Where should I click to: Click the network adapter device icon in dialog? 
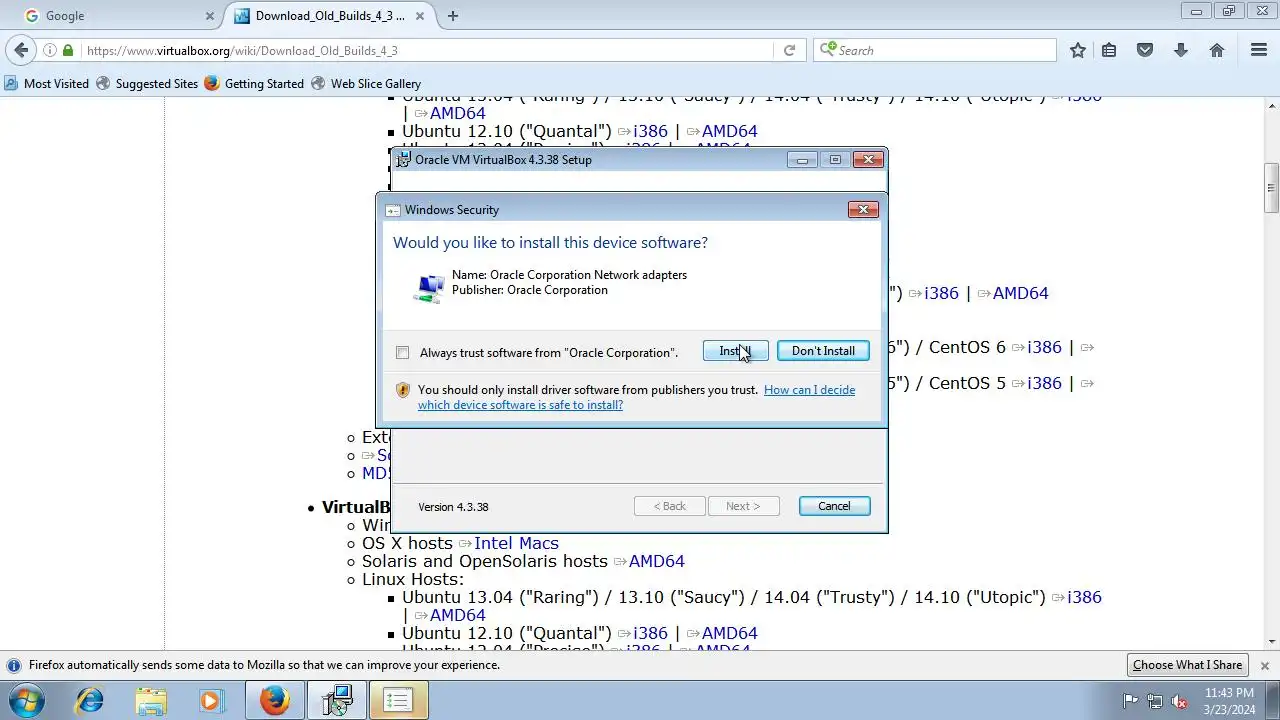click(429, 288)
